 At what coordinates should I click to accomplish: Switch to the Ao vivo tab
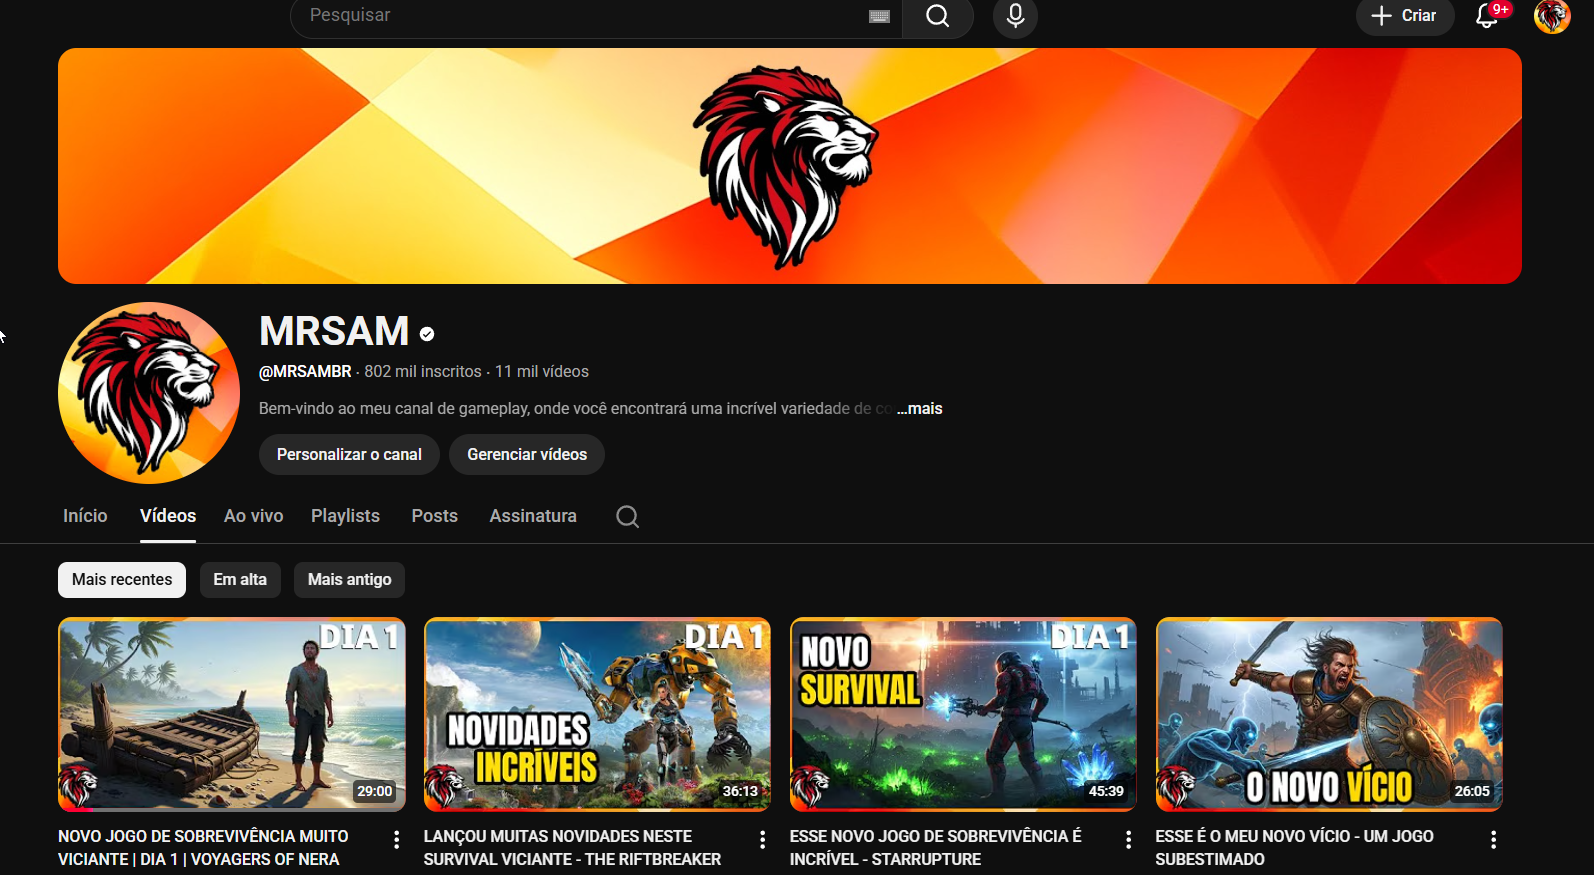[x=254, y=516]
